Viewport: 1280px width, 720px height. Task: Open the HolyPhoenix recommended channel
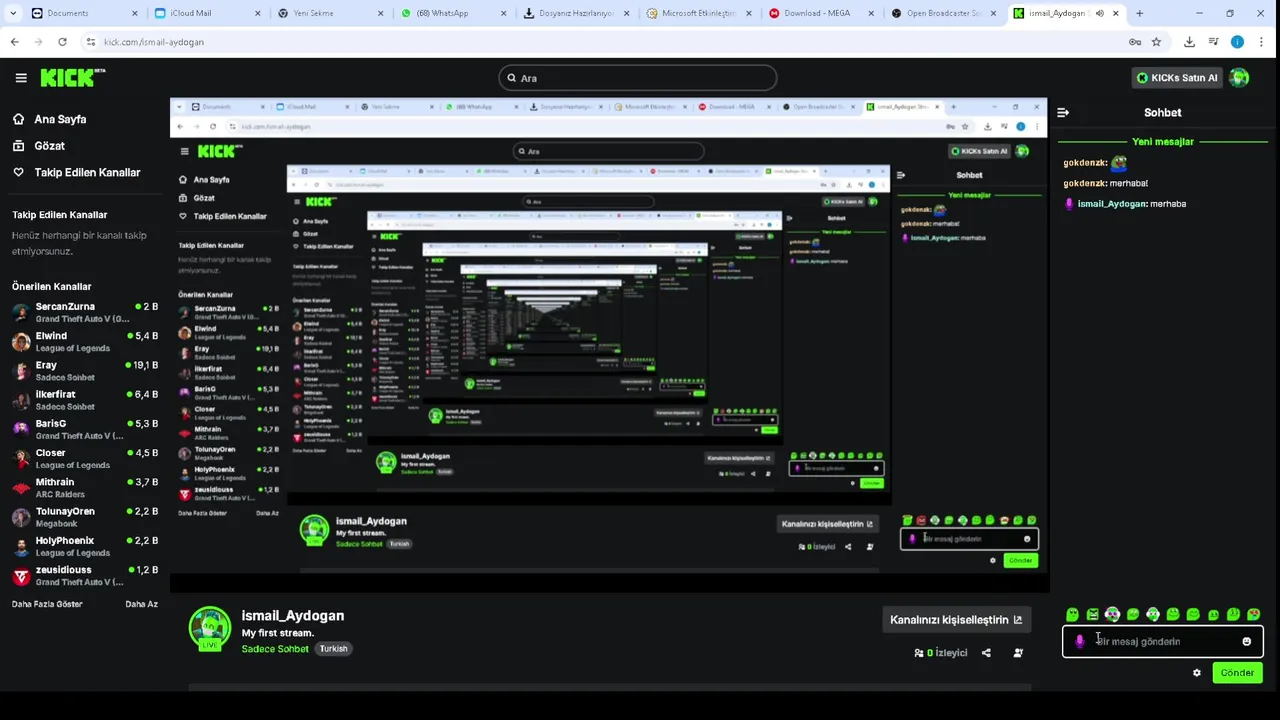[85, 546]
